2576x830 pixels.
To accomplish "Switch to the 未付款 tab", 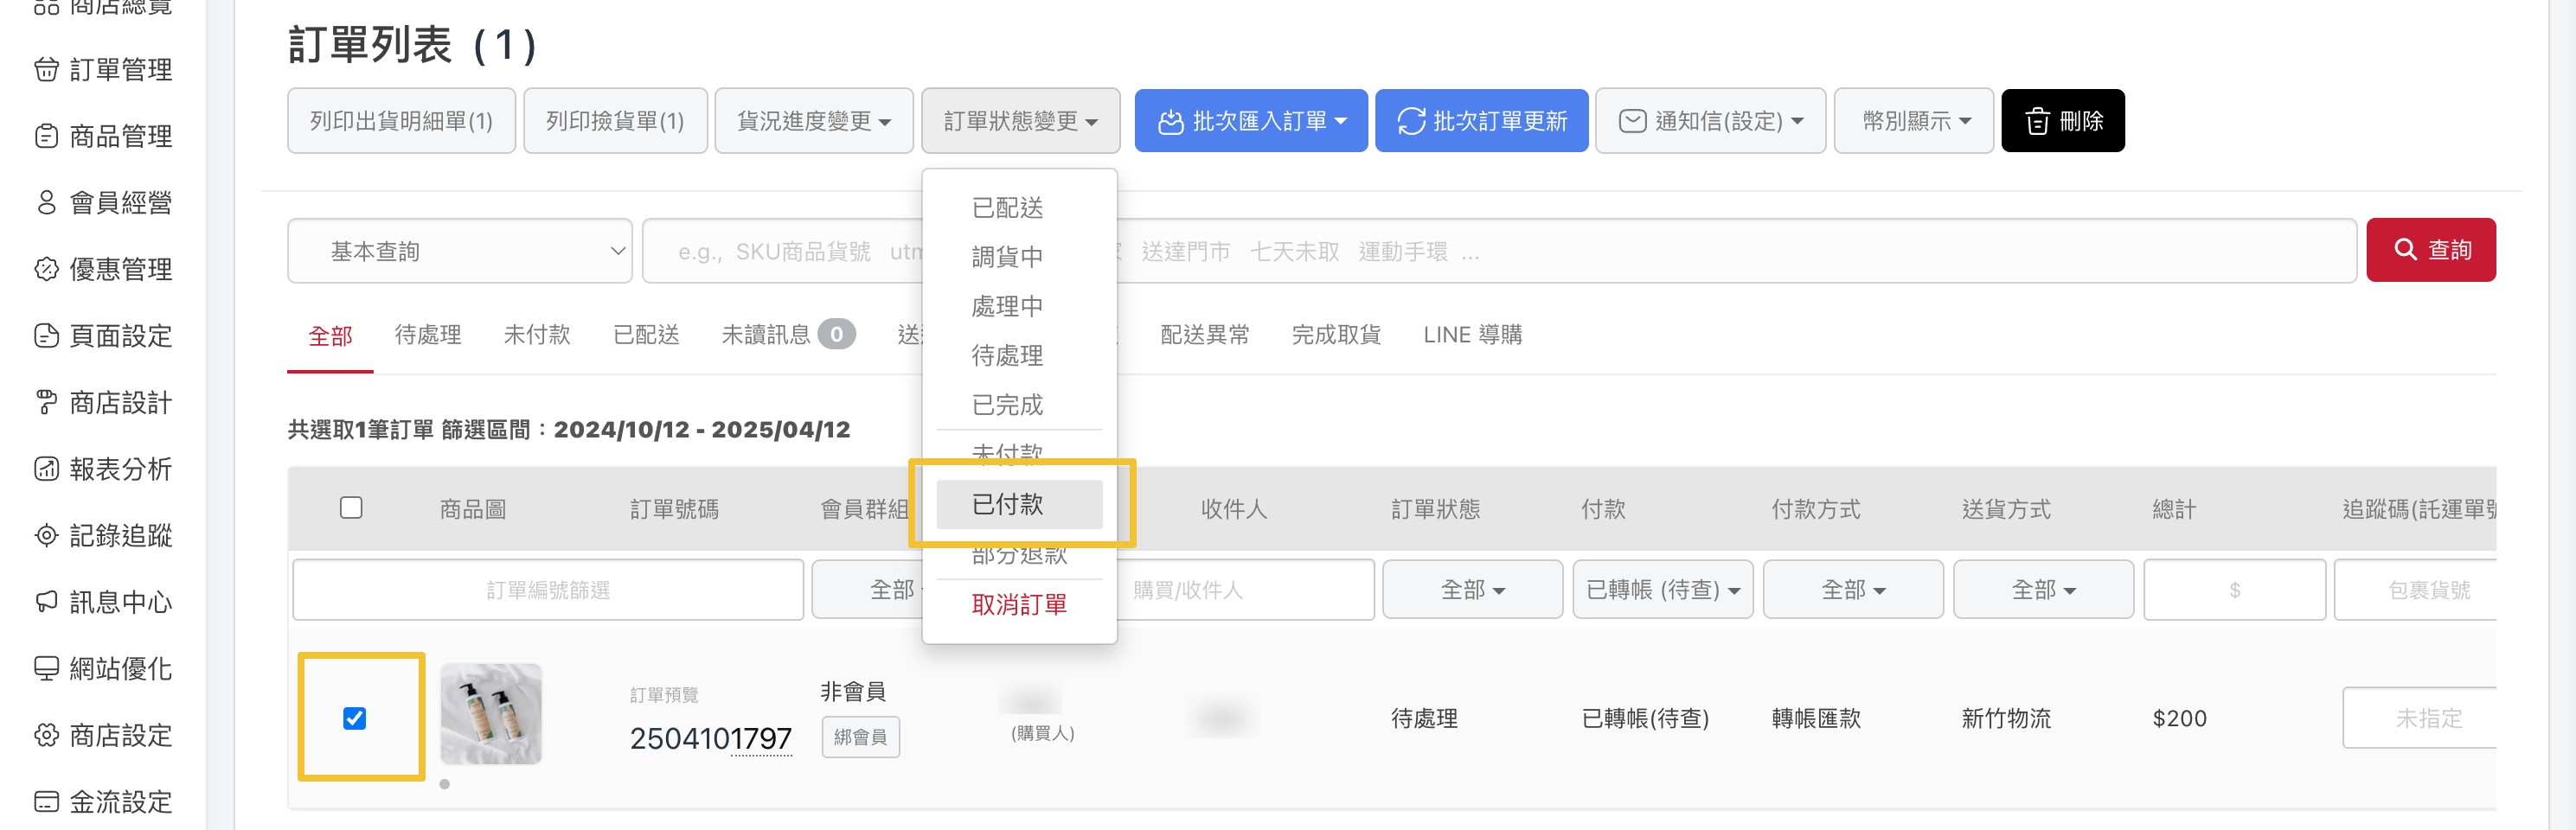I will 537,335.
